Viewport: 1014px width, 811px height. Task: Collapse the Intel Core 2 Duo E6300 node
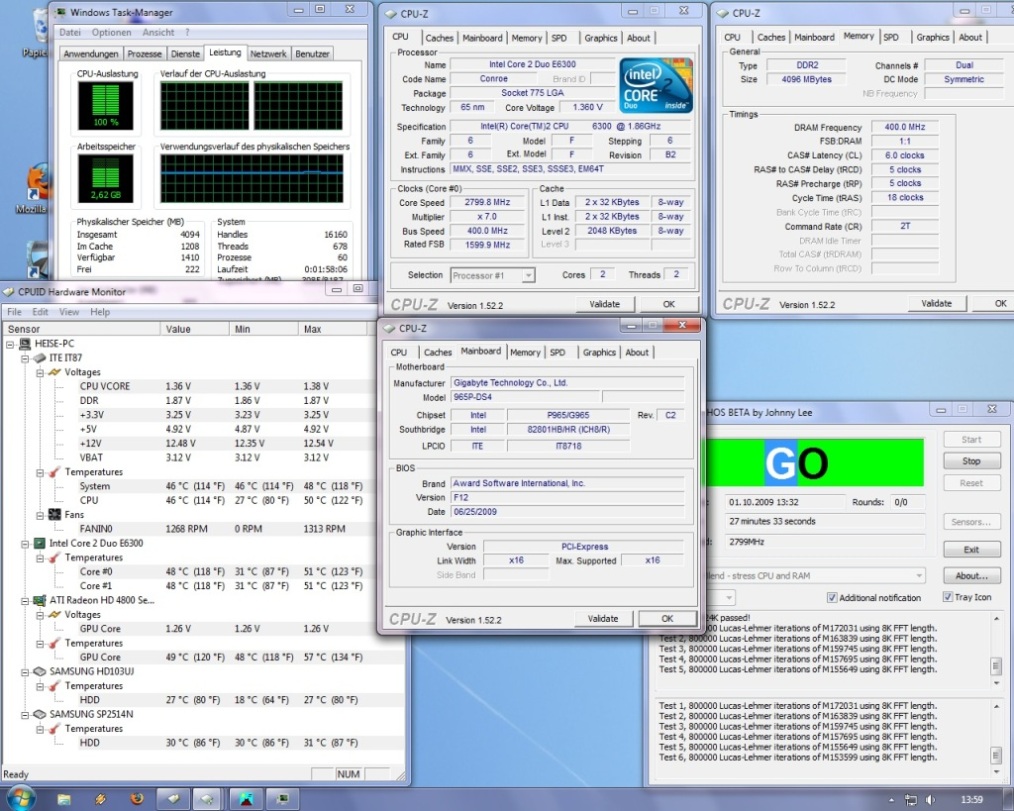(25, 544)
